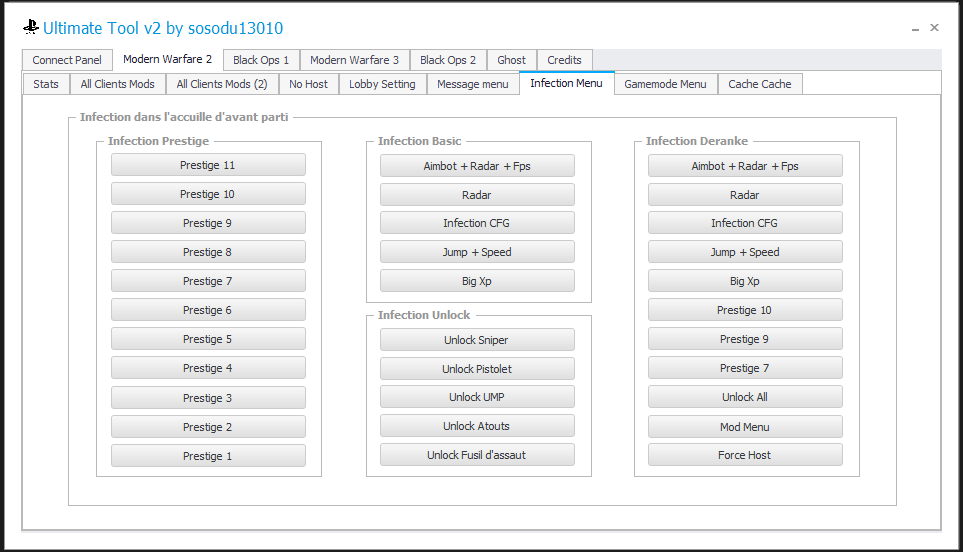This screenshot has height=552, width=963.
Task: Click Big Xp in Infection Basic
Action: click(x=477, y=281)
